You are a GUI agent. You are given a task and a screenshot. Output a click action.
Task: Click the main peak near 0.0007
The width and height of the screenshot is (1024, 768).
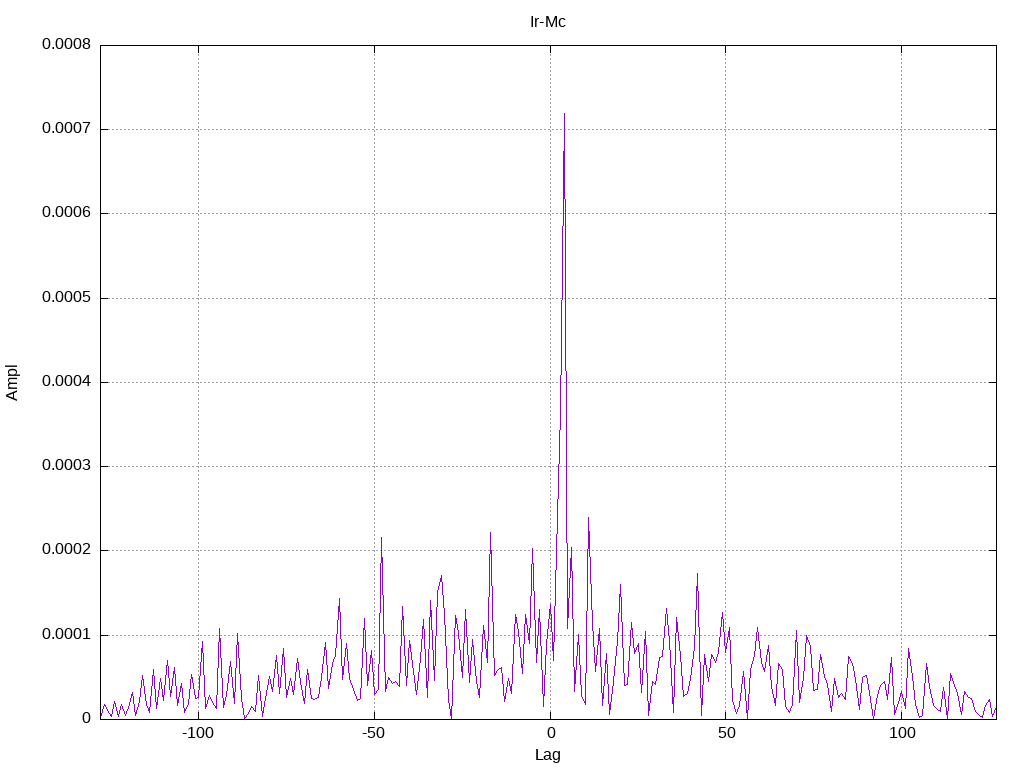564,114
